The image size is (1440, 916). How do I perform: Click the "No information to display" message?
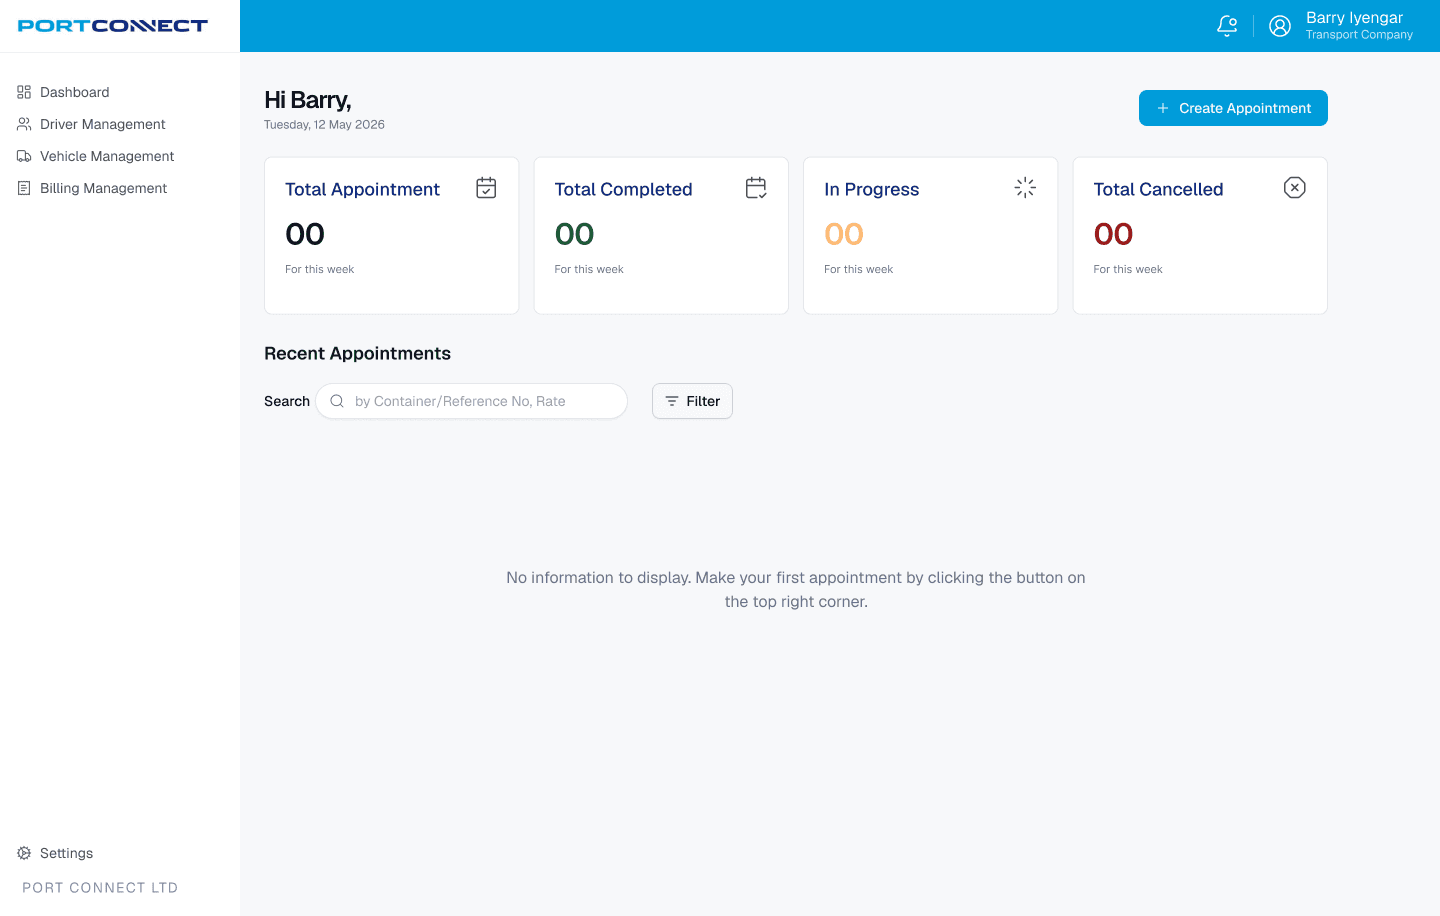point(796,590)
